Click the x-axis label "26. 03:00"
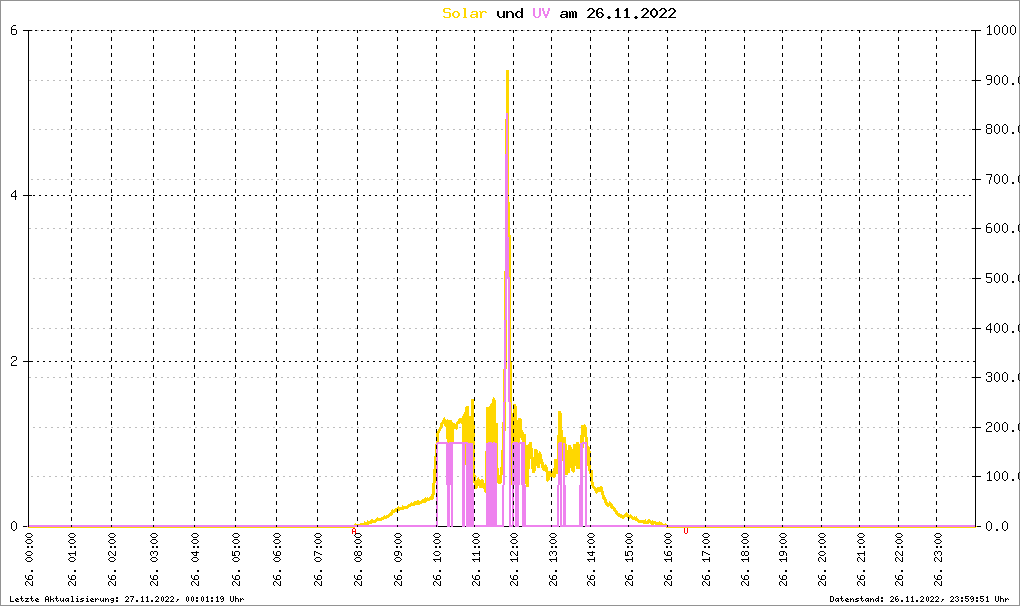 (x=154, y=560)
